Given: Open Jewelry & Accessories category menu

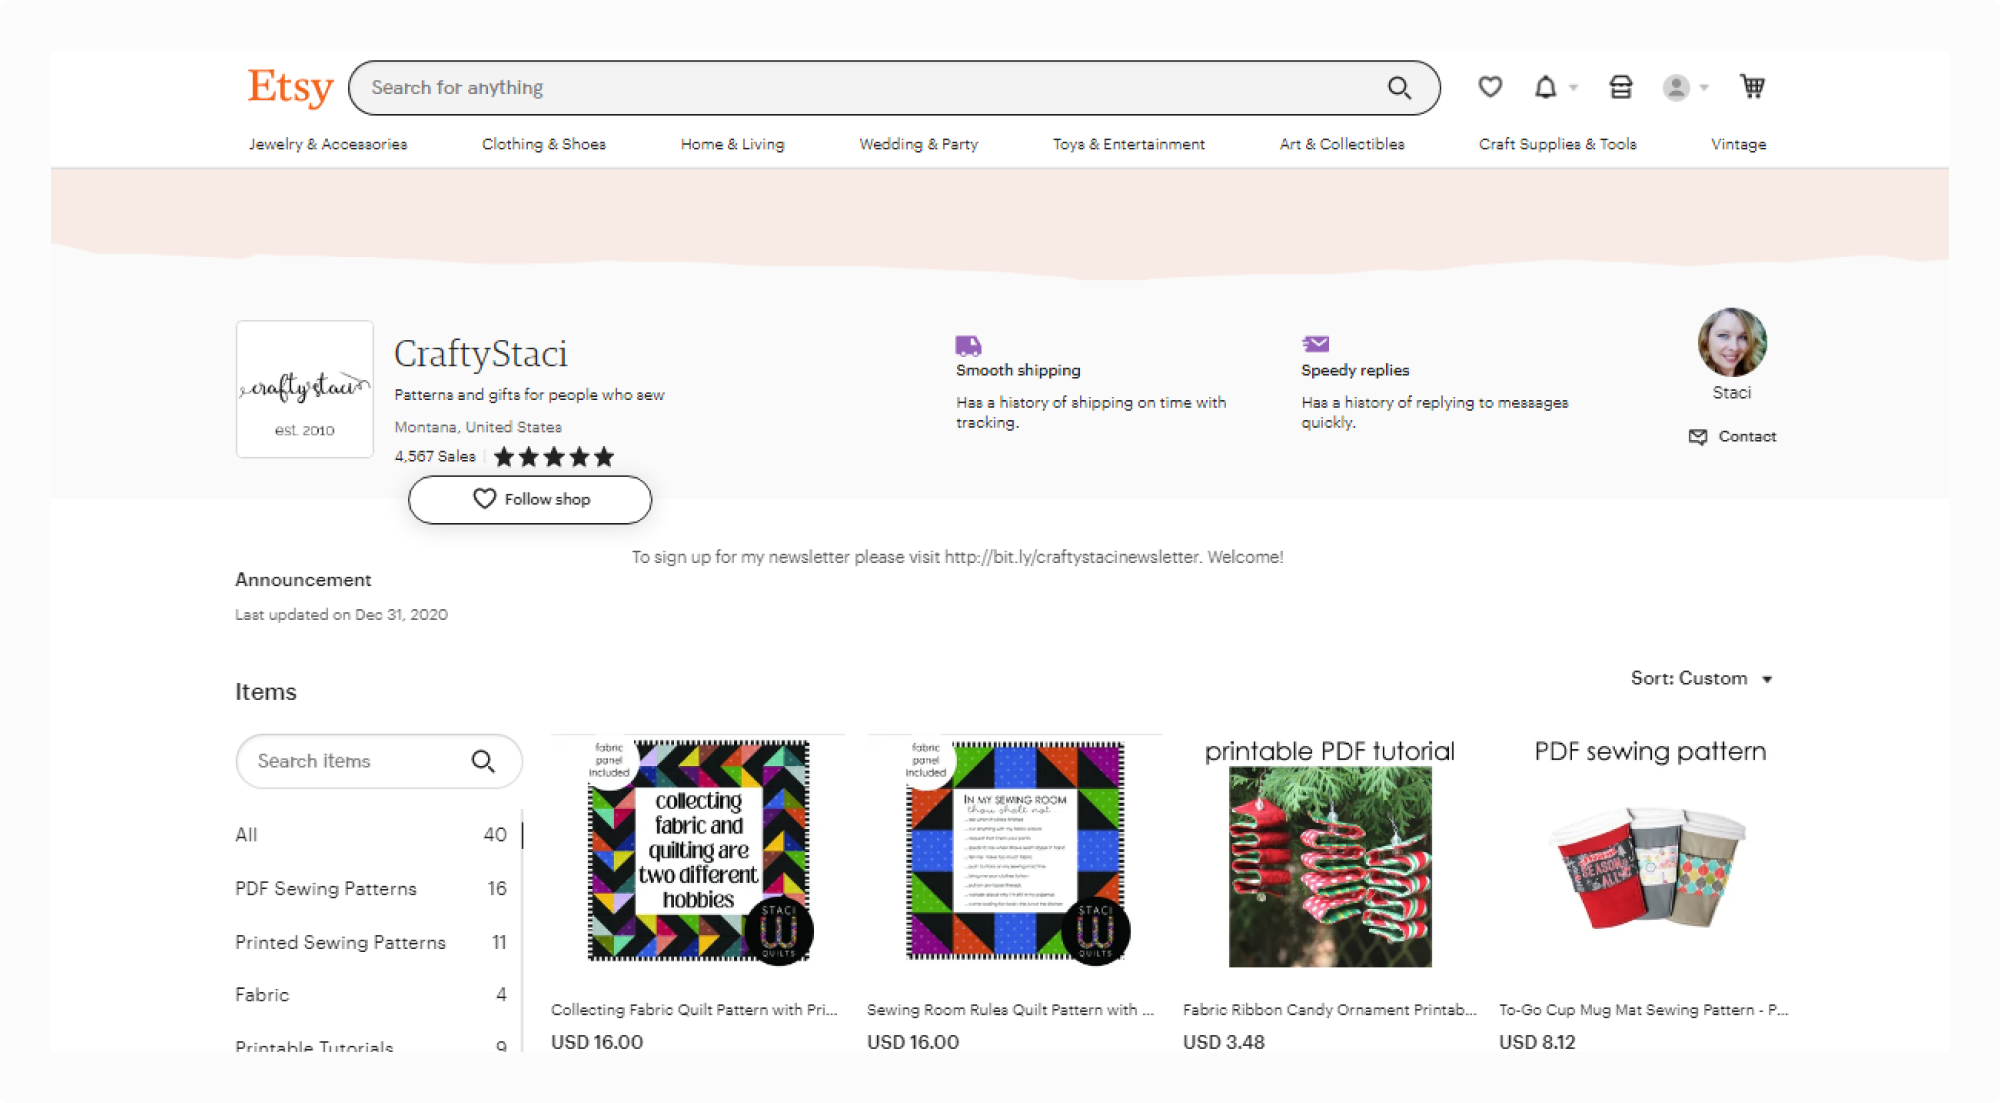Looking at the screenshot, I should (x=328, y=144).
